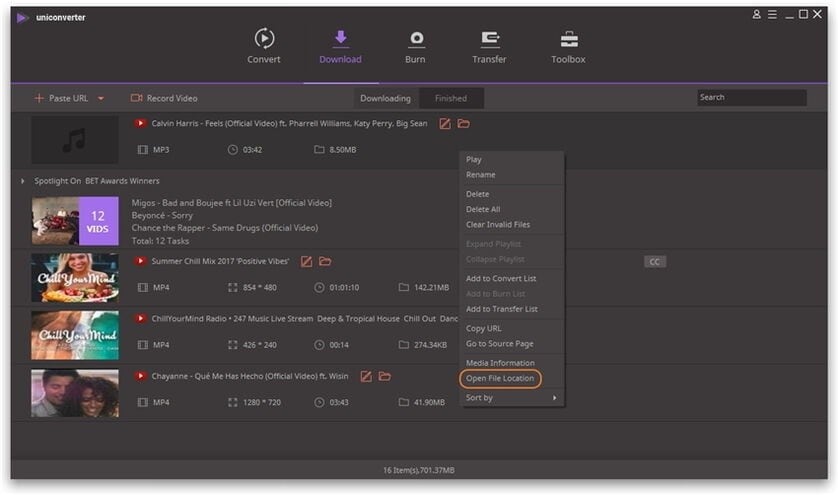Screen dimensions: 838x495
Task: Switch to the Finished tab
Action: click(451, 98)
